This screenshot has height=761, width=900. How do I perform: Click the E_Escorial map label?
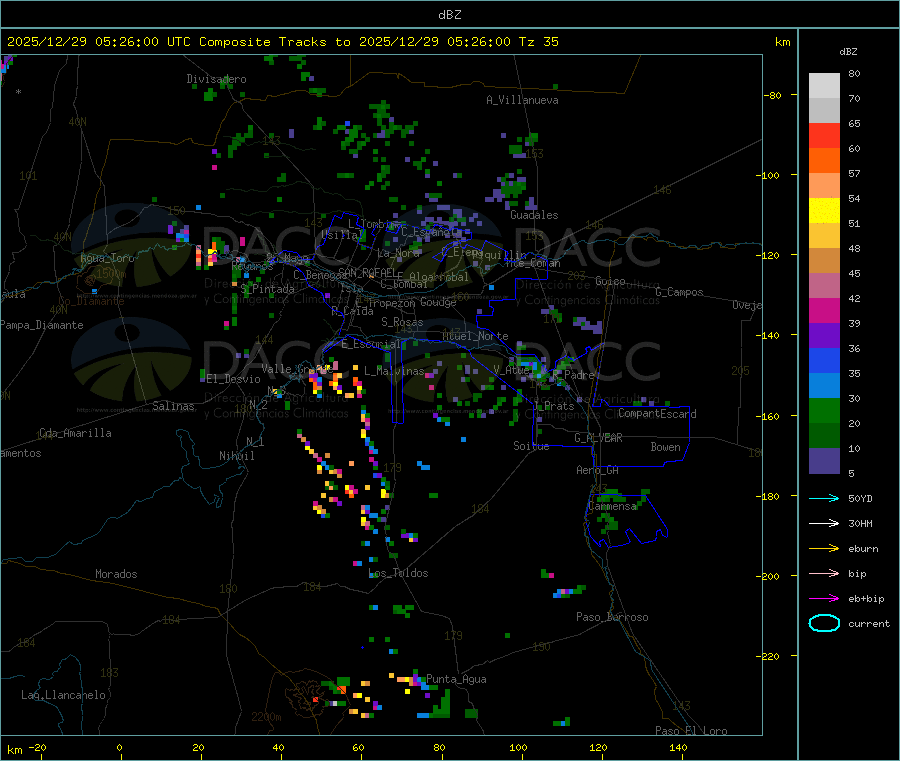click(x=371, y=344)
